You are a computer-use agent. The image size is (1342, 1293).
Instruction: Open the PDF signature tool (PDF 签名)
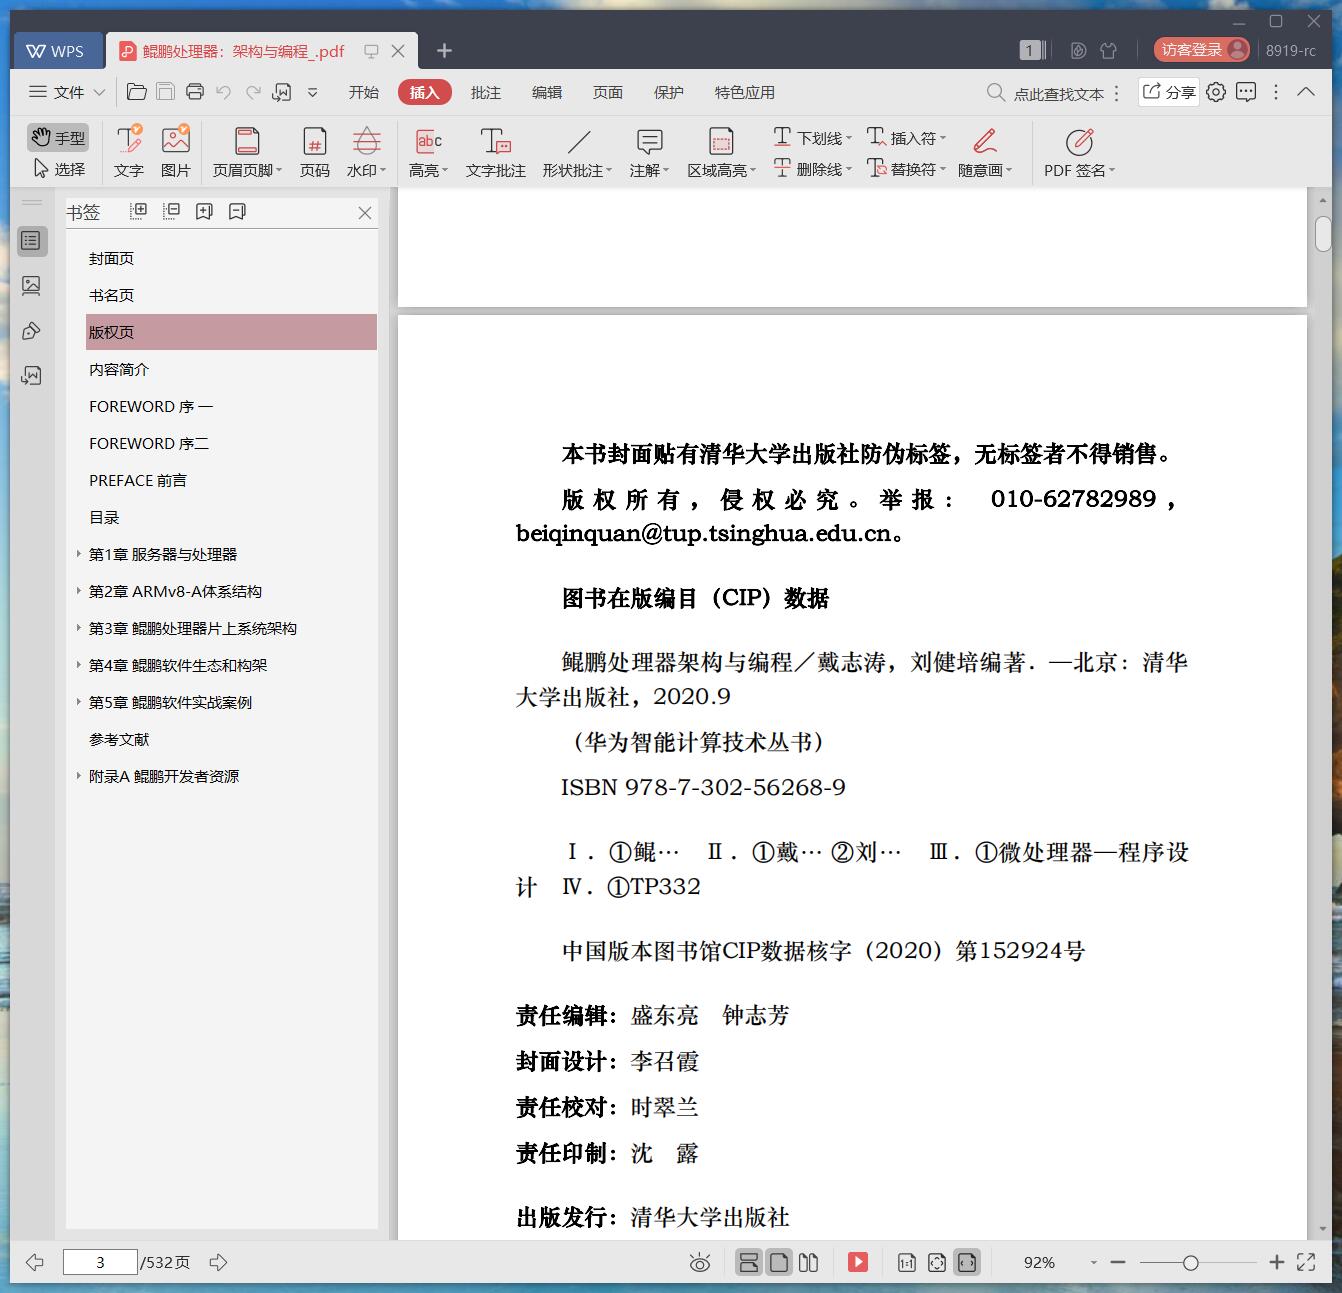click(x=1079, y=152)
